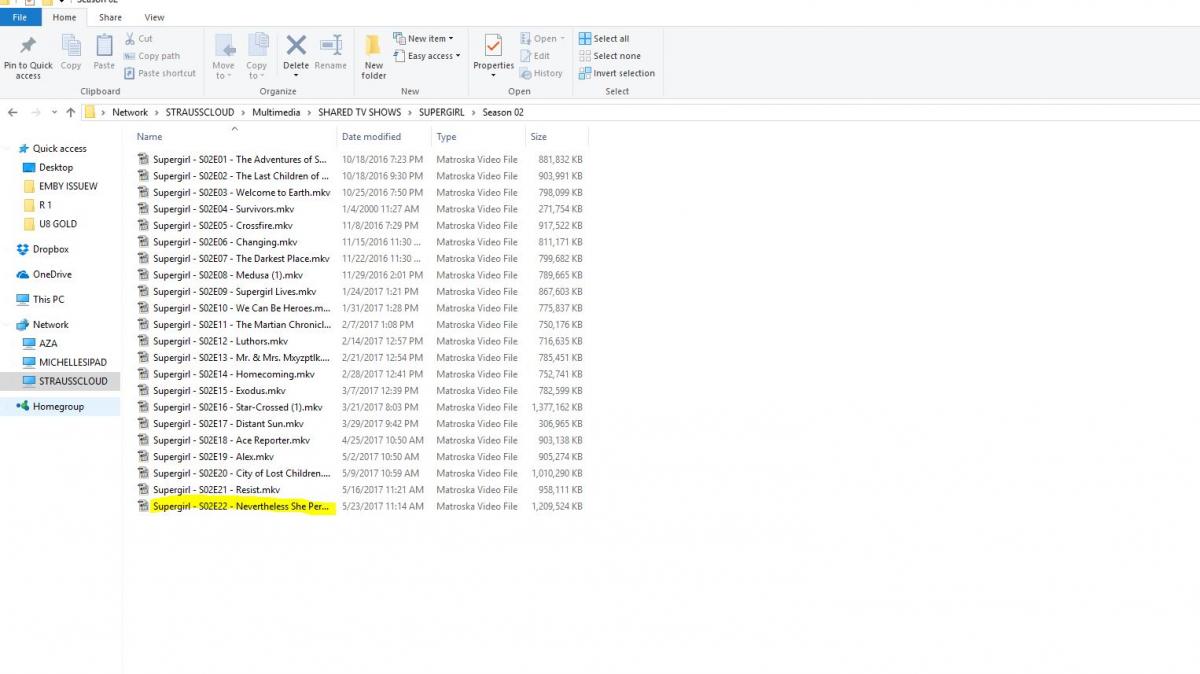Viewport: 1200px width, 674px height.
Task: Choose Paste shortcut in Clipboard group
Action: 160,73
